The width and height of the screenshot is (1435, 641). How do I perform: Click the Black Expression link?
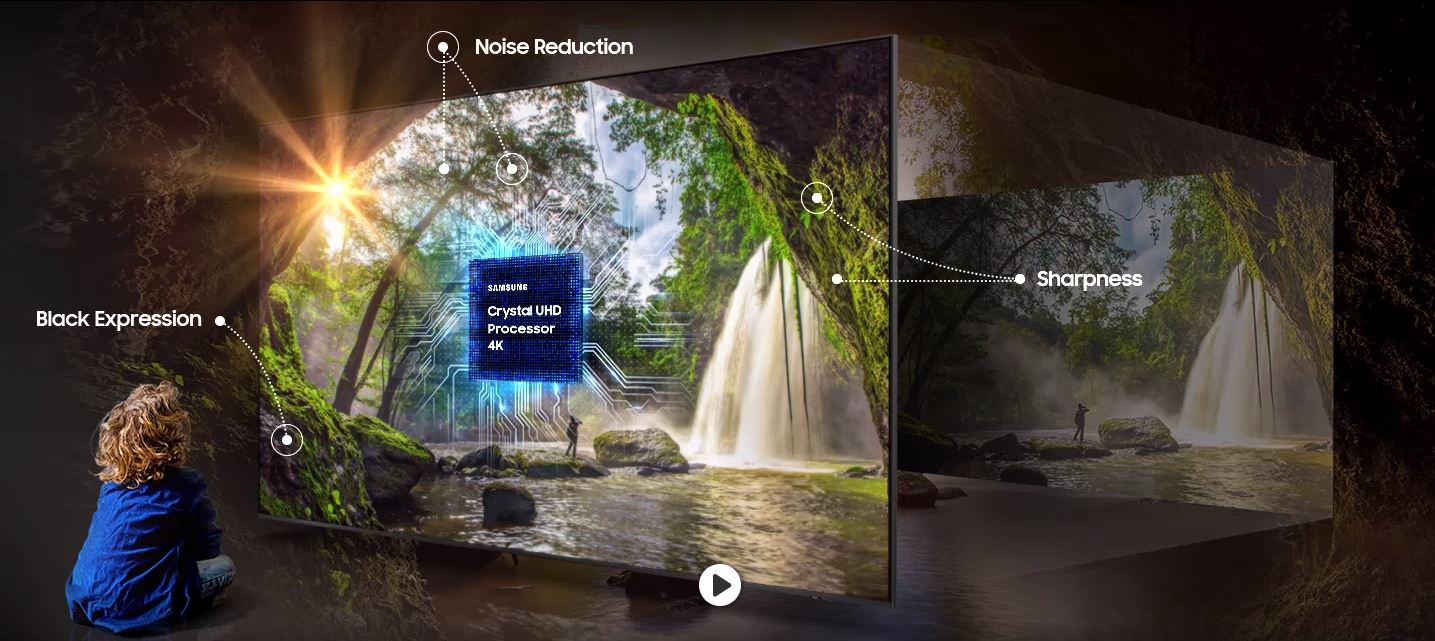[117, 318]
